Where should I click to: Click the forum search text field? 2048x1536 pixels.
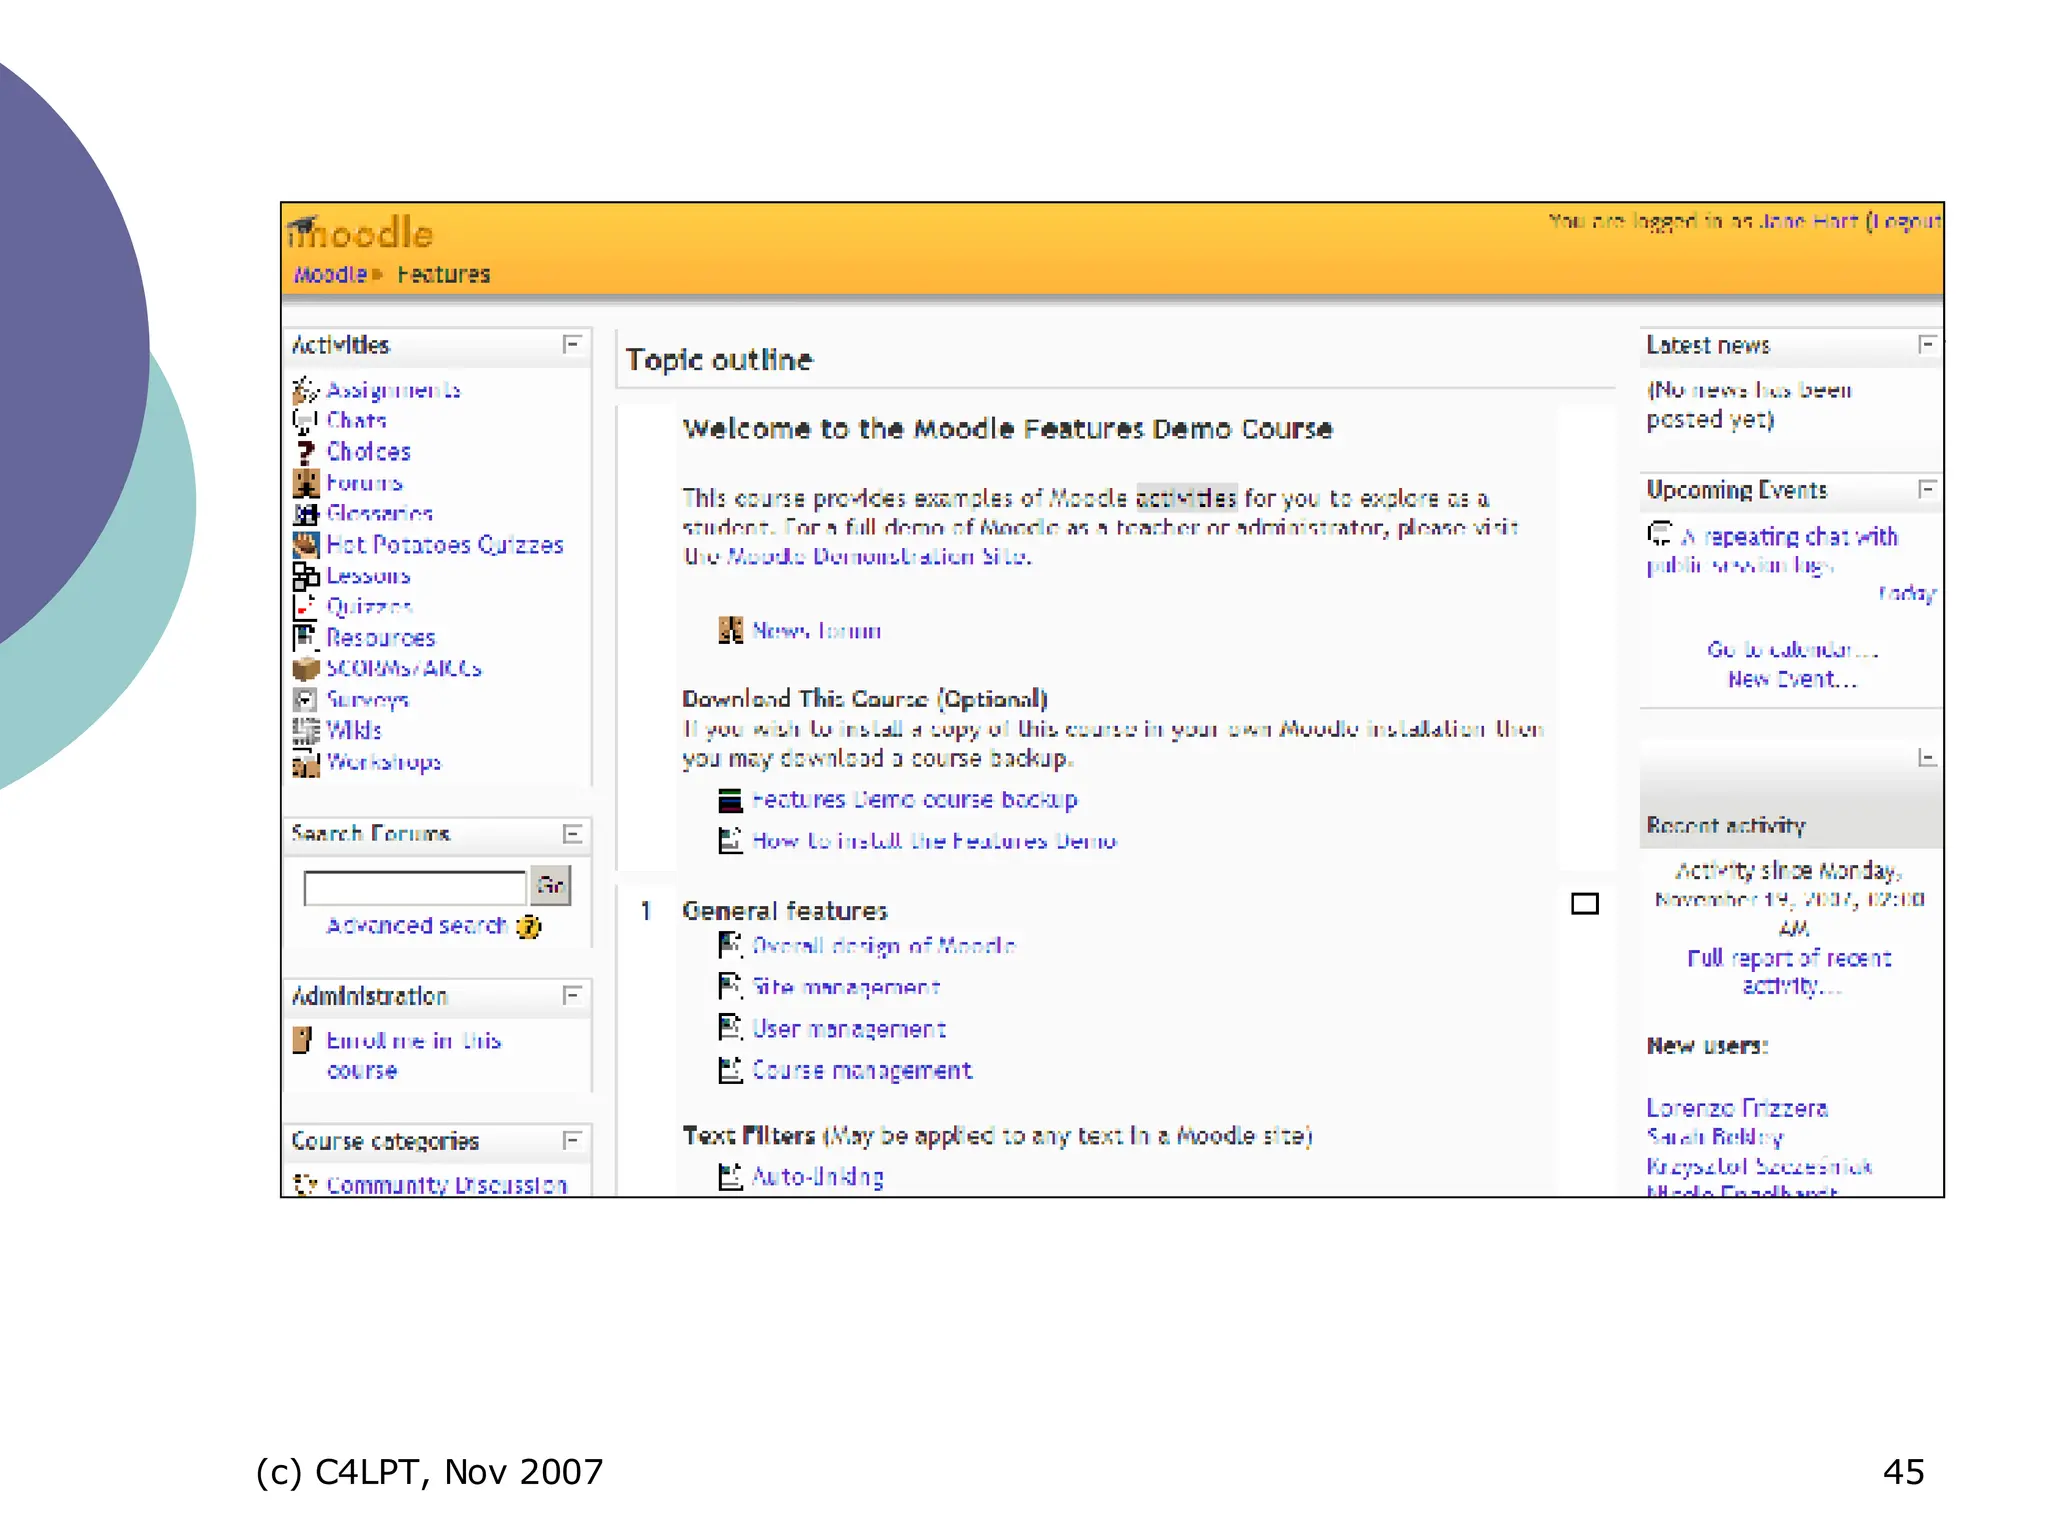414,887
